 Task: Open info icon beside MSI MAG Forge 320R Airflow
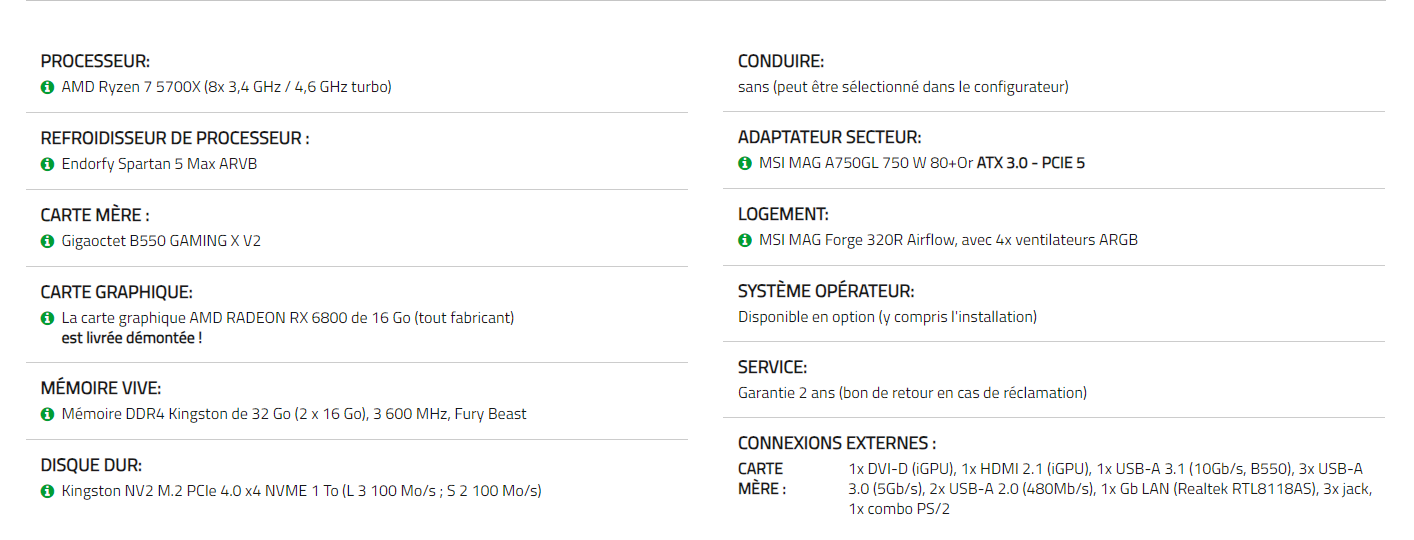744,240
